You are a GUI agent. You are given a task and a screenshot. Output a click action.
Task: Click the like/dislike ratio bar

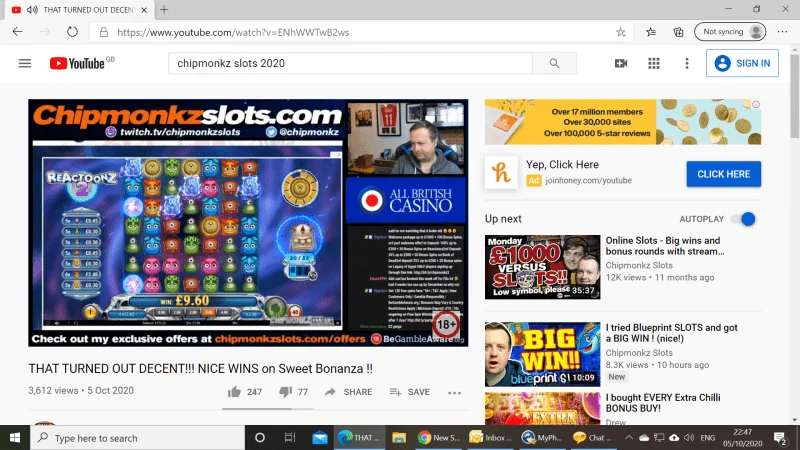pos(268,408)
